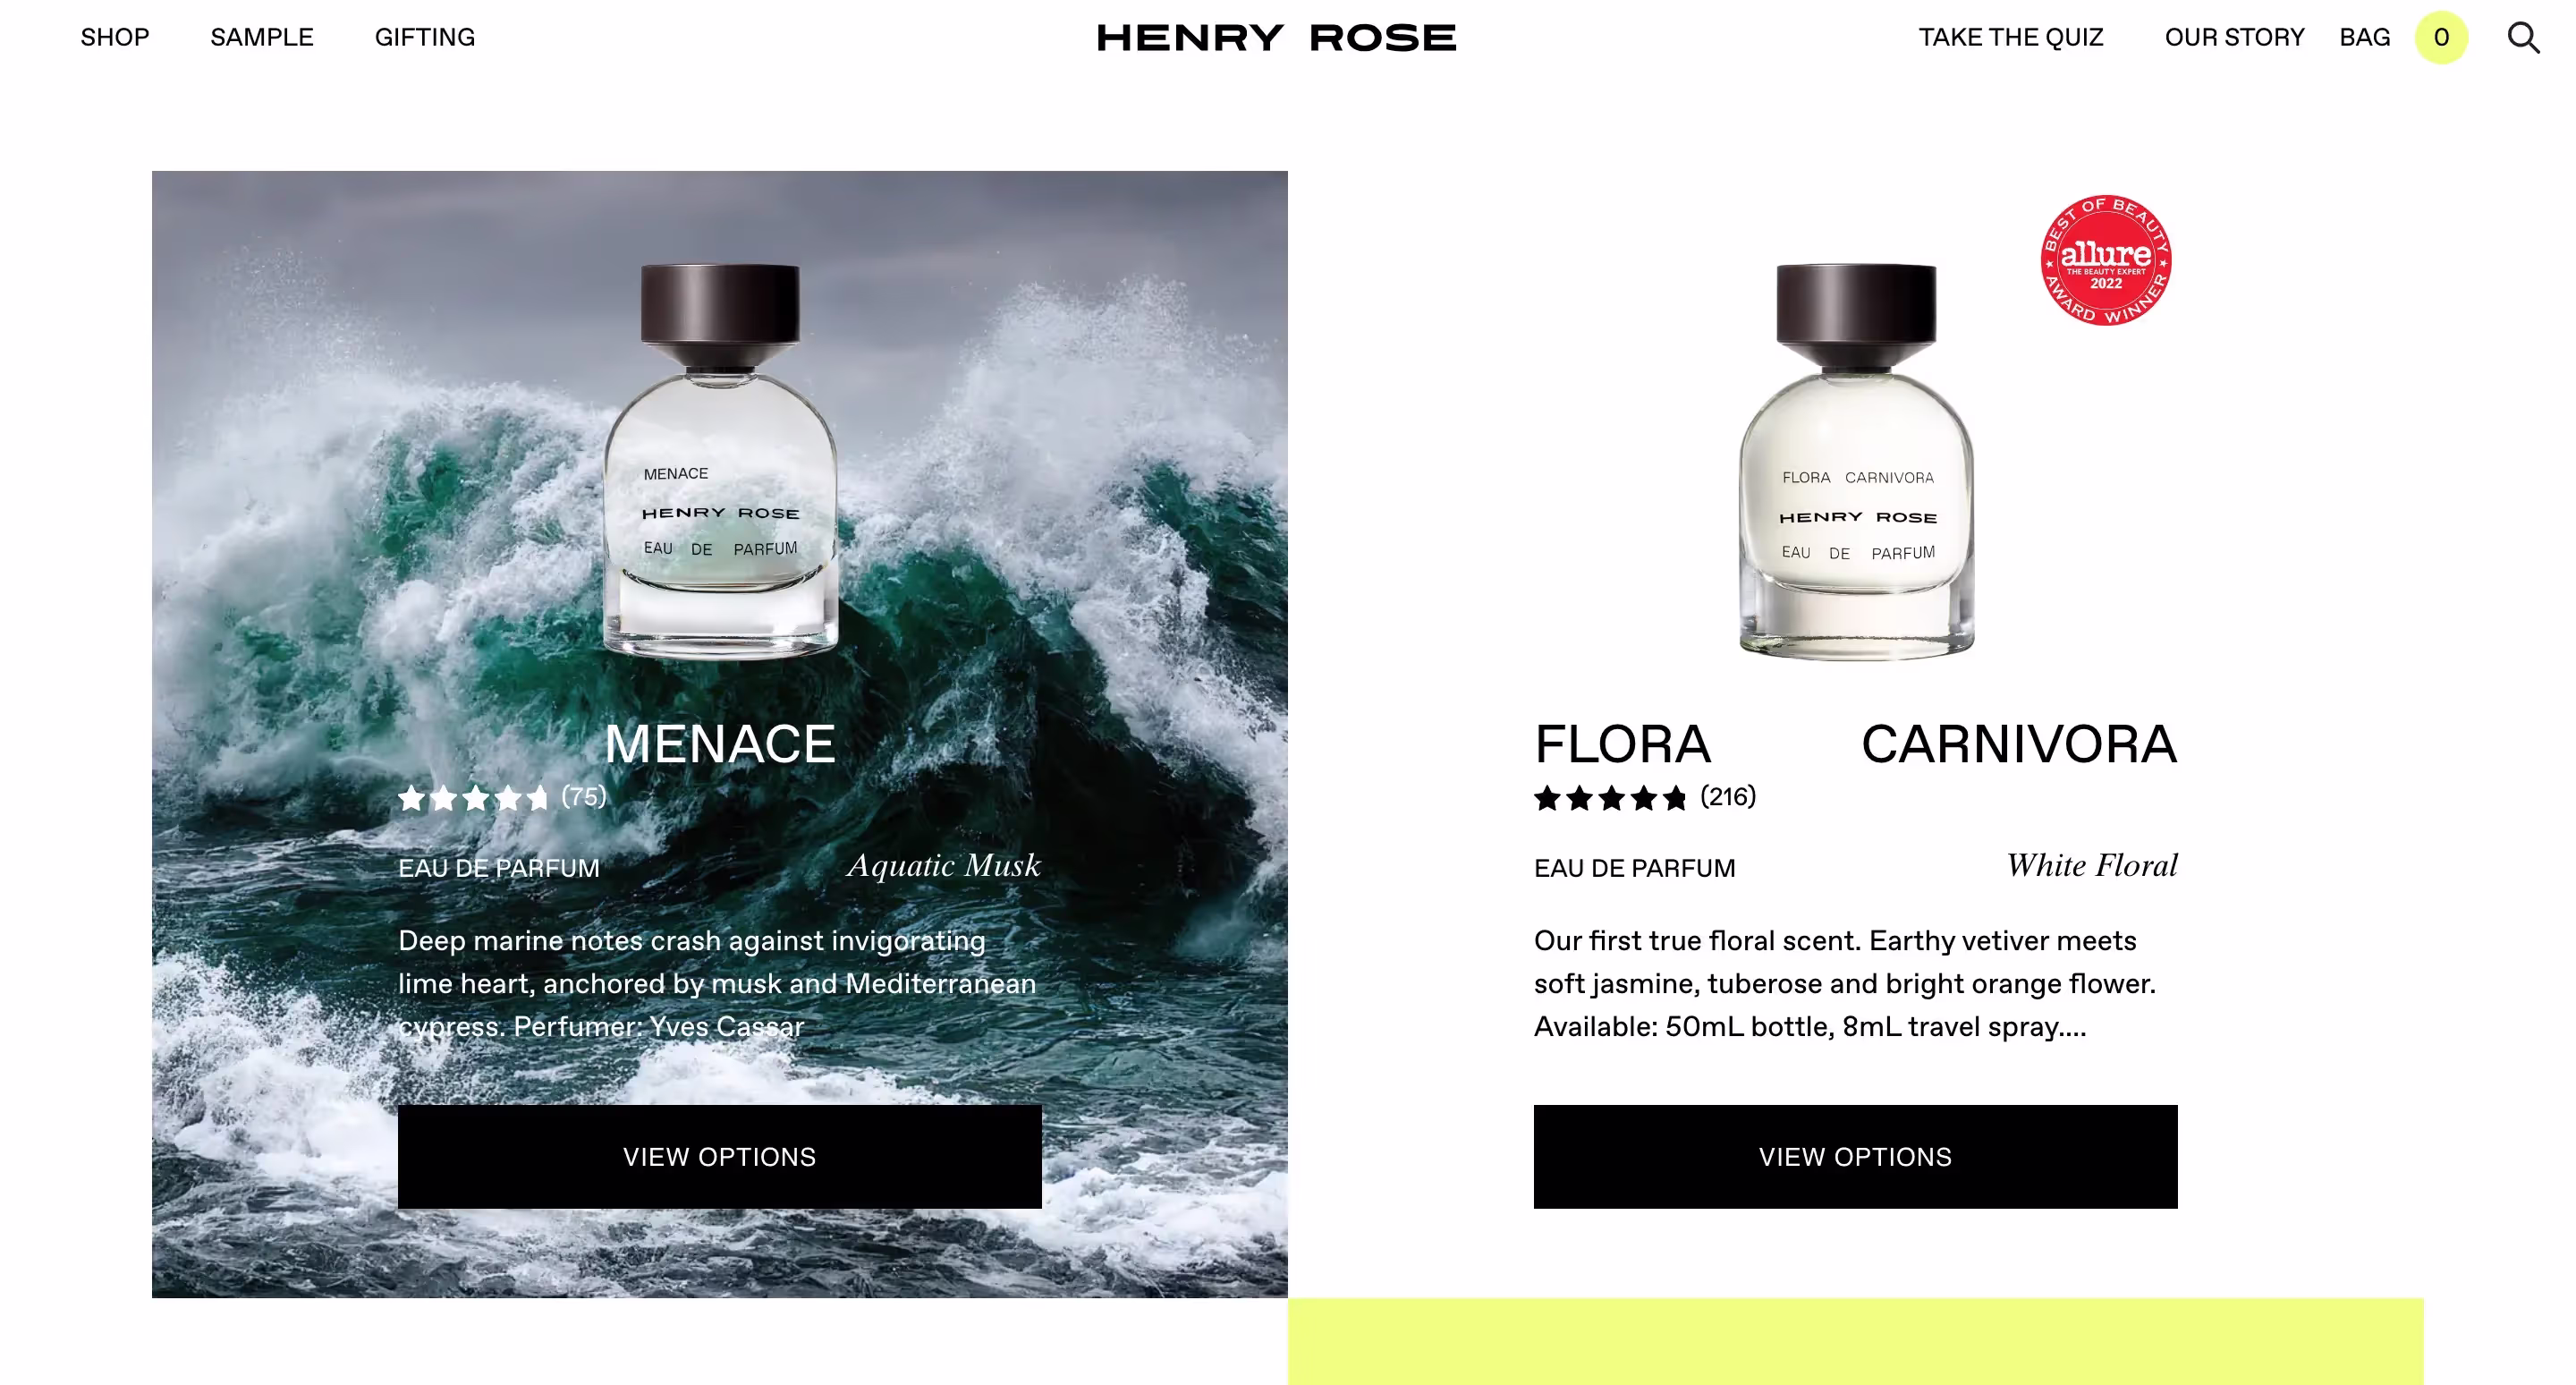
Task: Click the Allure Best of Beauty badge
Action: pyautogui.click(x=2105, y=260)
